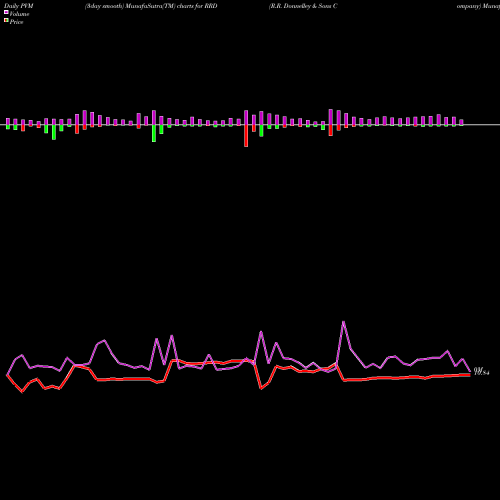This screenshot has width=500, height=500.
Task: Click the Daily PVM title text
Action: click(x=19, y=6)
